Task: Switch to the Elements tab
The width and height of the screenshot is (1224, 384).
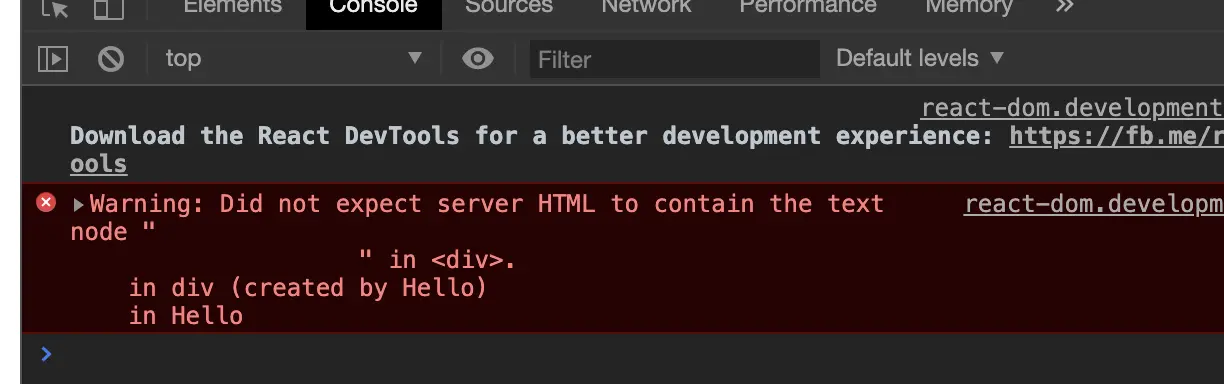Action: [233, 7]
